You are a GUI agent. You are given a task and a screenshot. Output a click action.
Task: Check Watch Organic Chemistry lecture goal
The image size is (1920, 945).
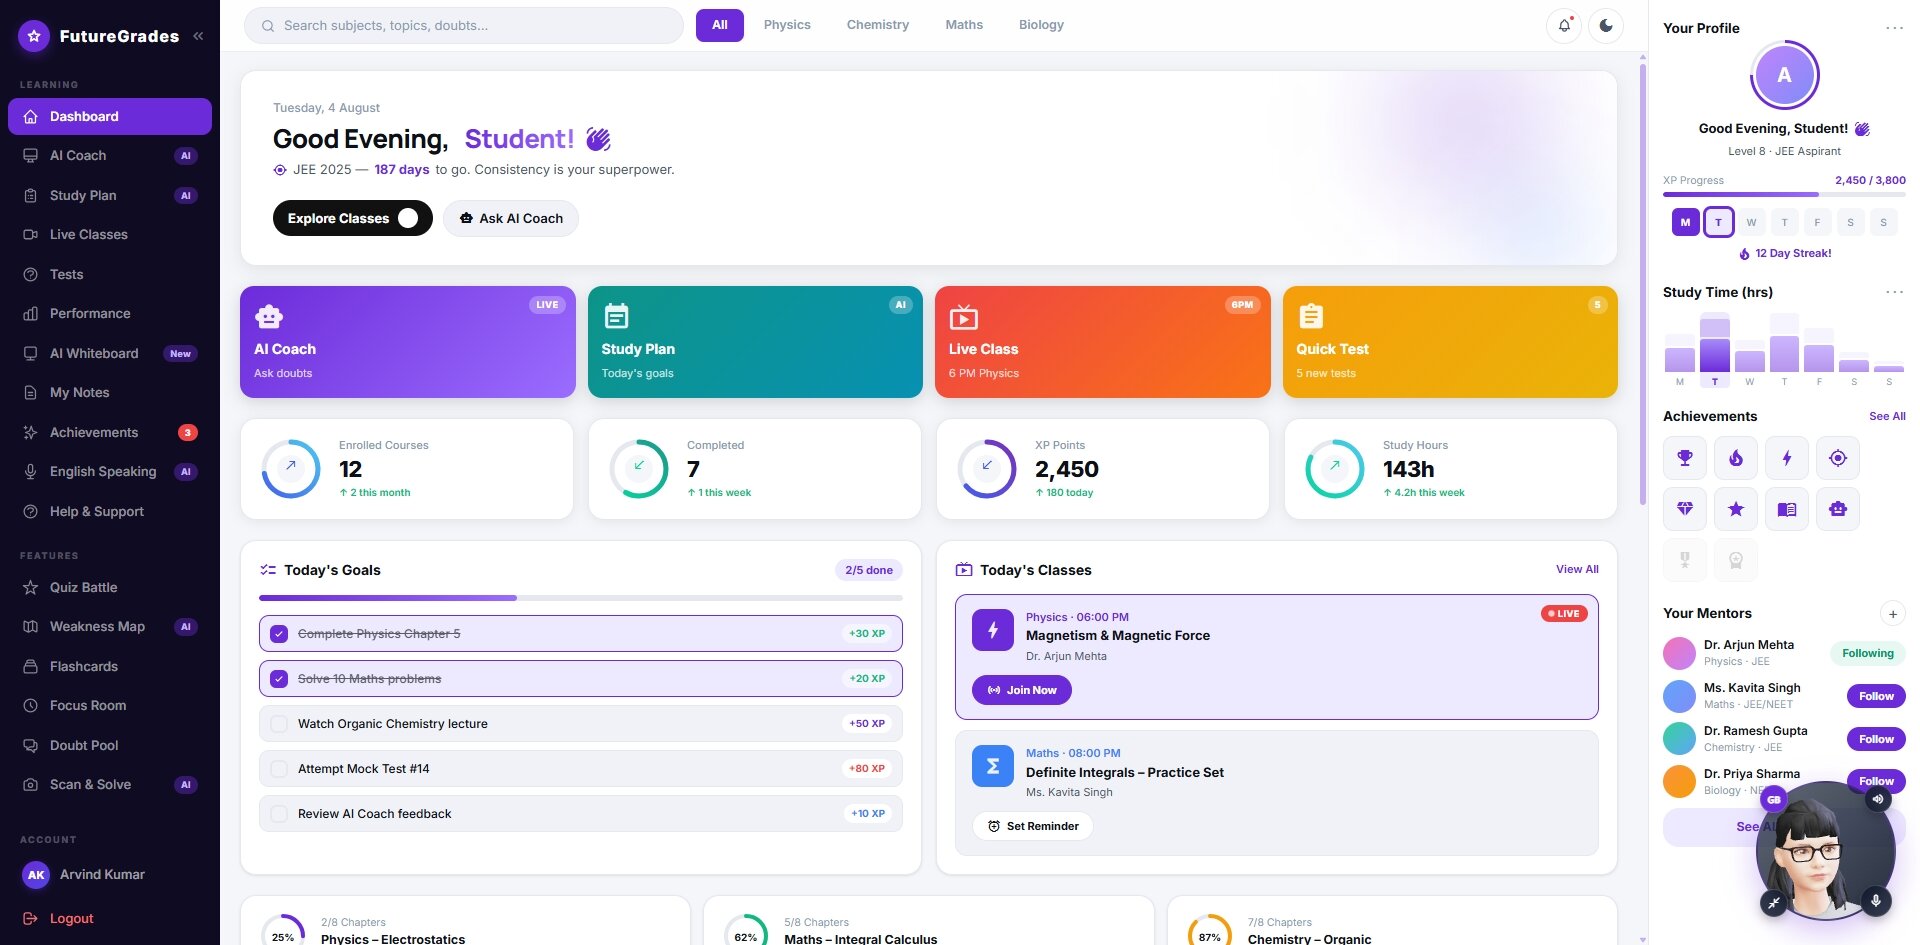(x=279, y=724)
